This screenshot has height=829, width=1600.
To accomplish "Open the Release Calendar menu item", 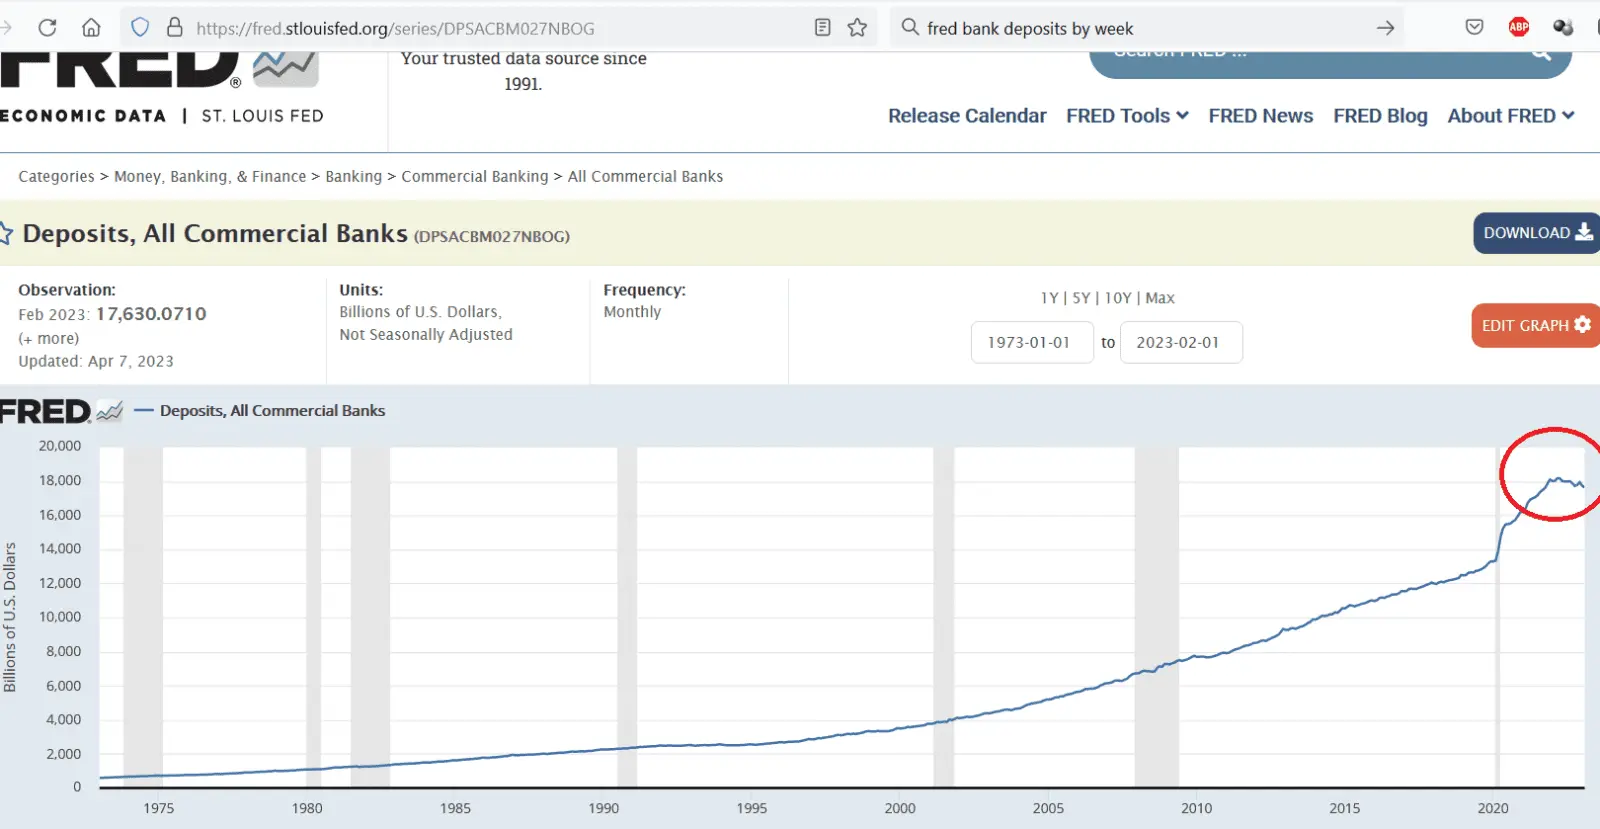I will tap(967, 116).
